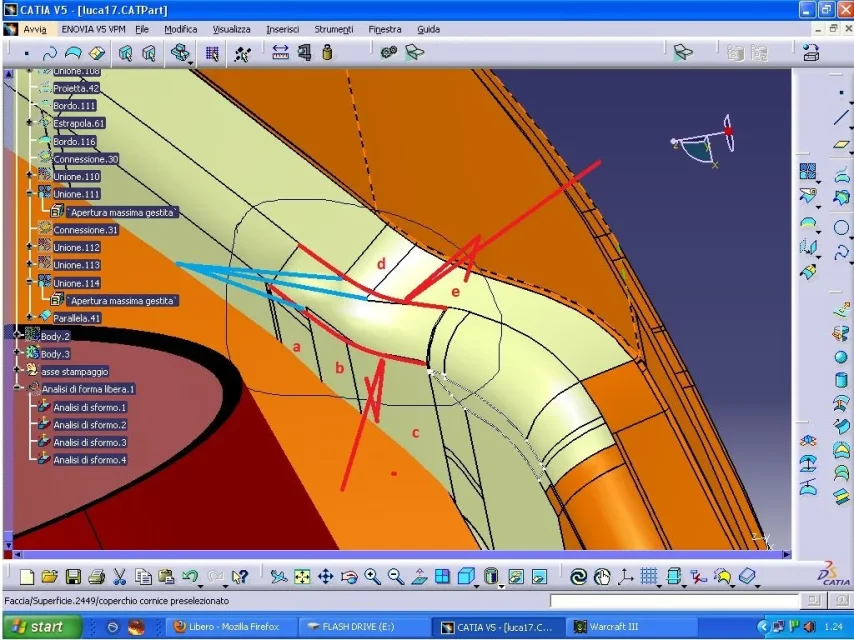
Task: Click the Join surfaces icon
Action: 808,171
